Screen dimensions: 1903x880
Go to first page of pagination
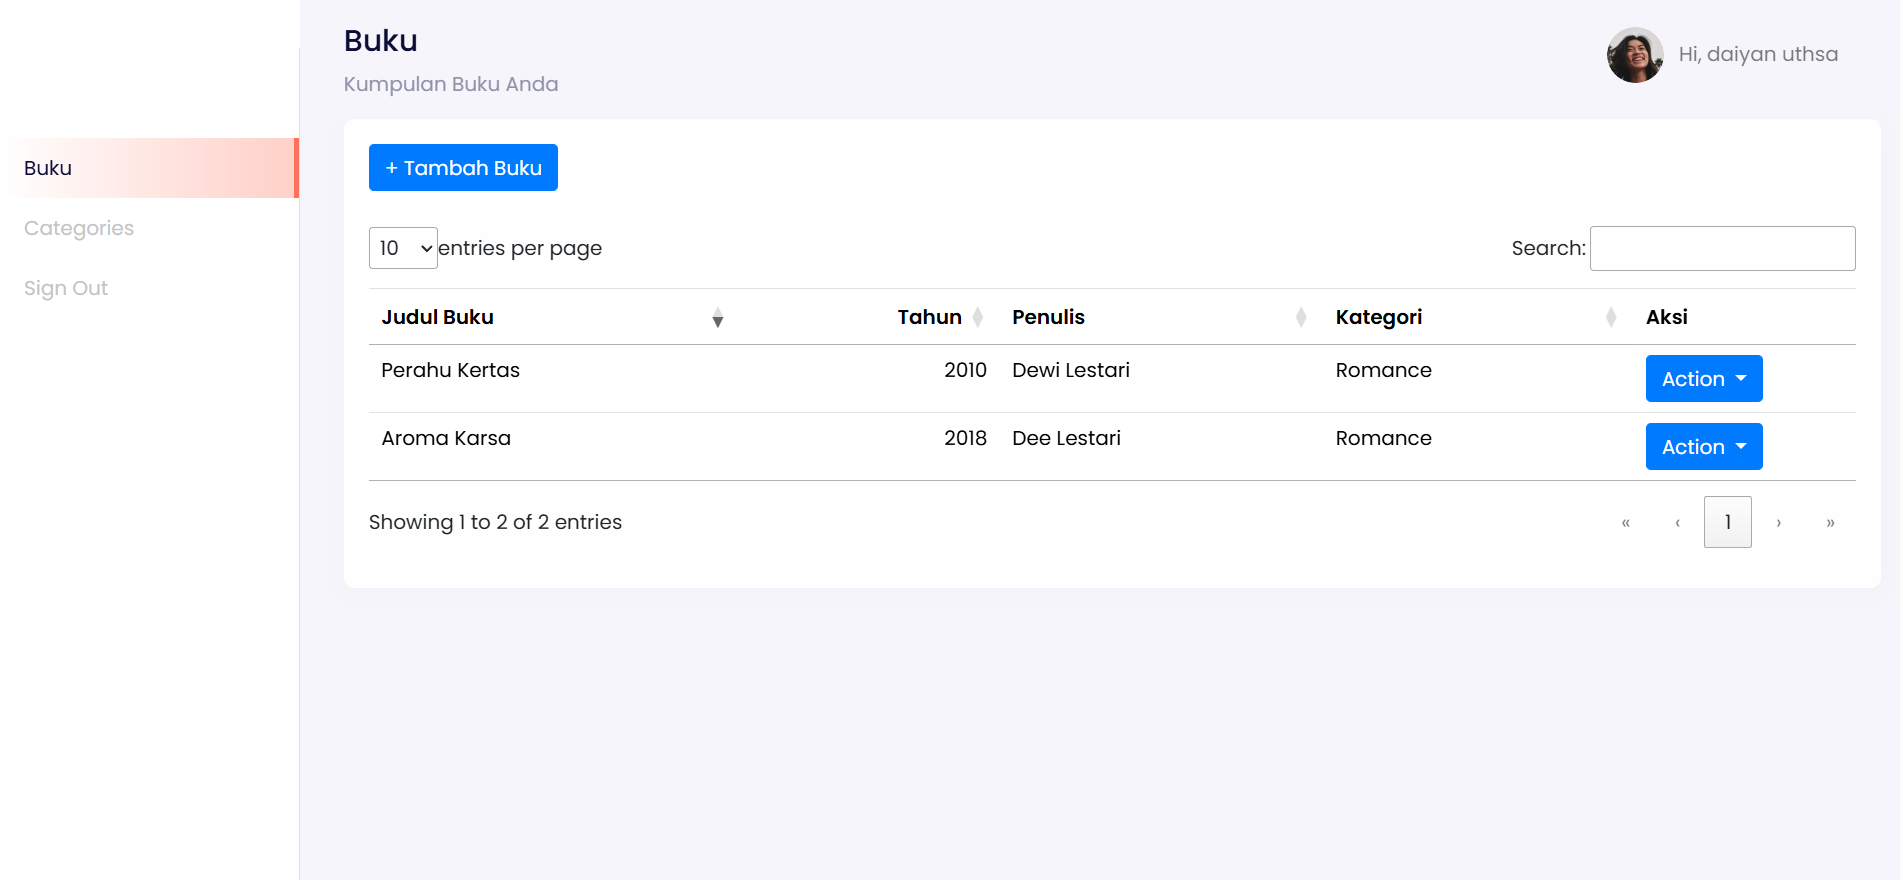[x=1625, y=522]
